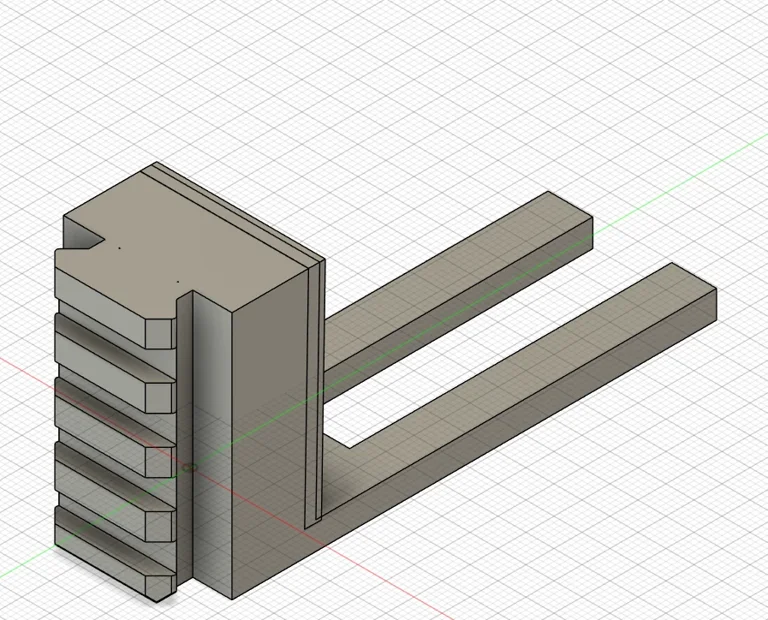Screen dimensions: 768x620
Task: Click empty grid space above the model
Action: [x=400, y=80]
